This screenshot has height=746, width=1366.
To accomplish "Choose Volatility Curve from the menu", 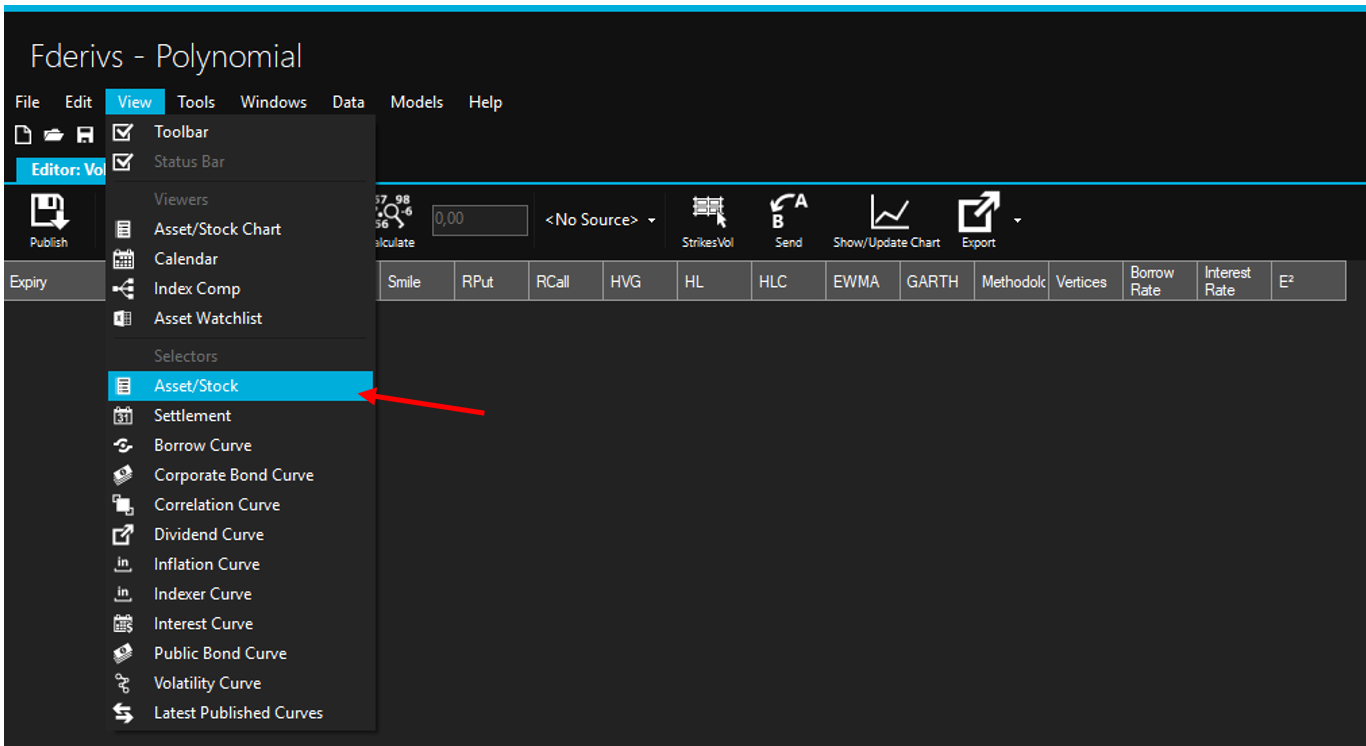I will click(207, 683).
